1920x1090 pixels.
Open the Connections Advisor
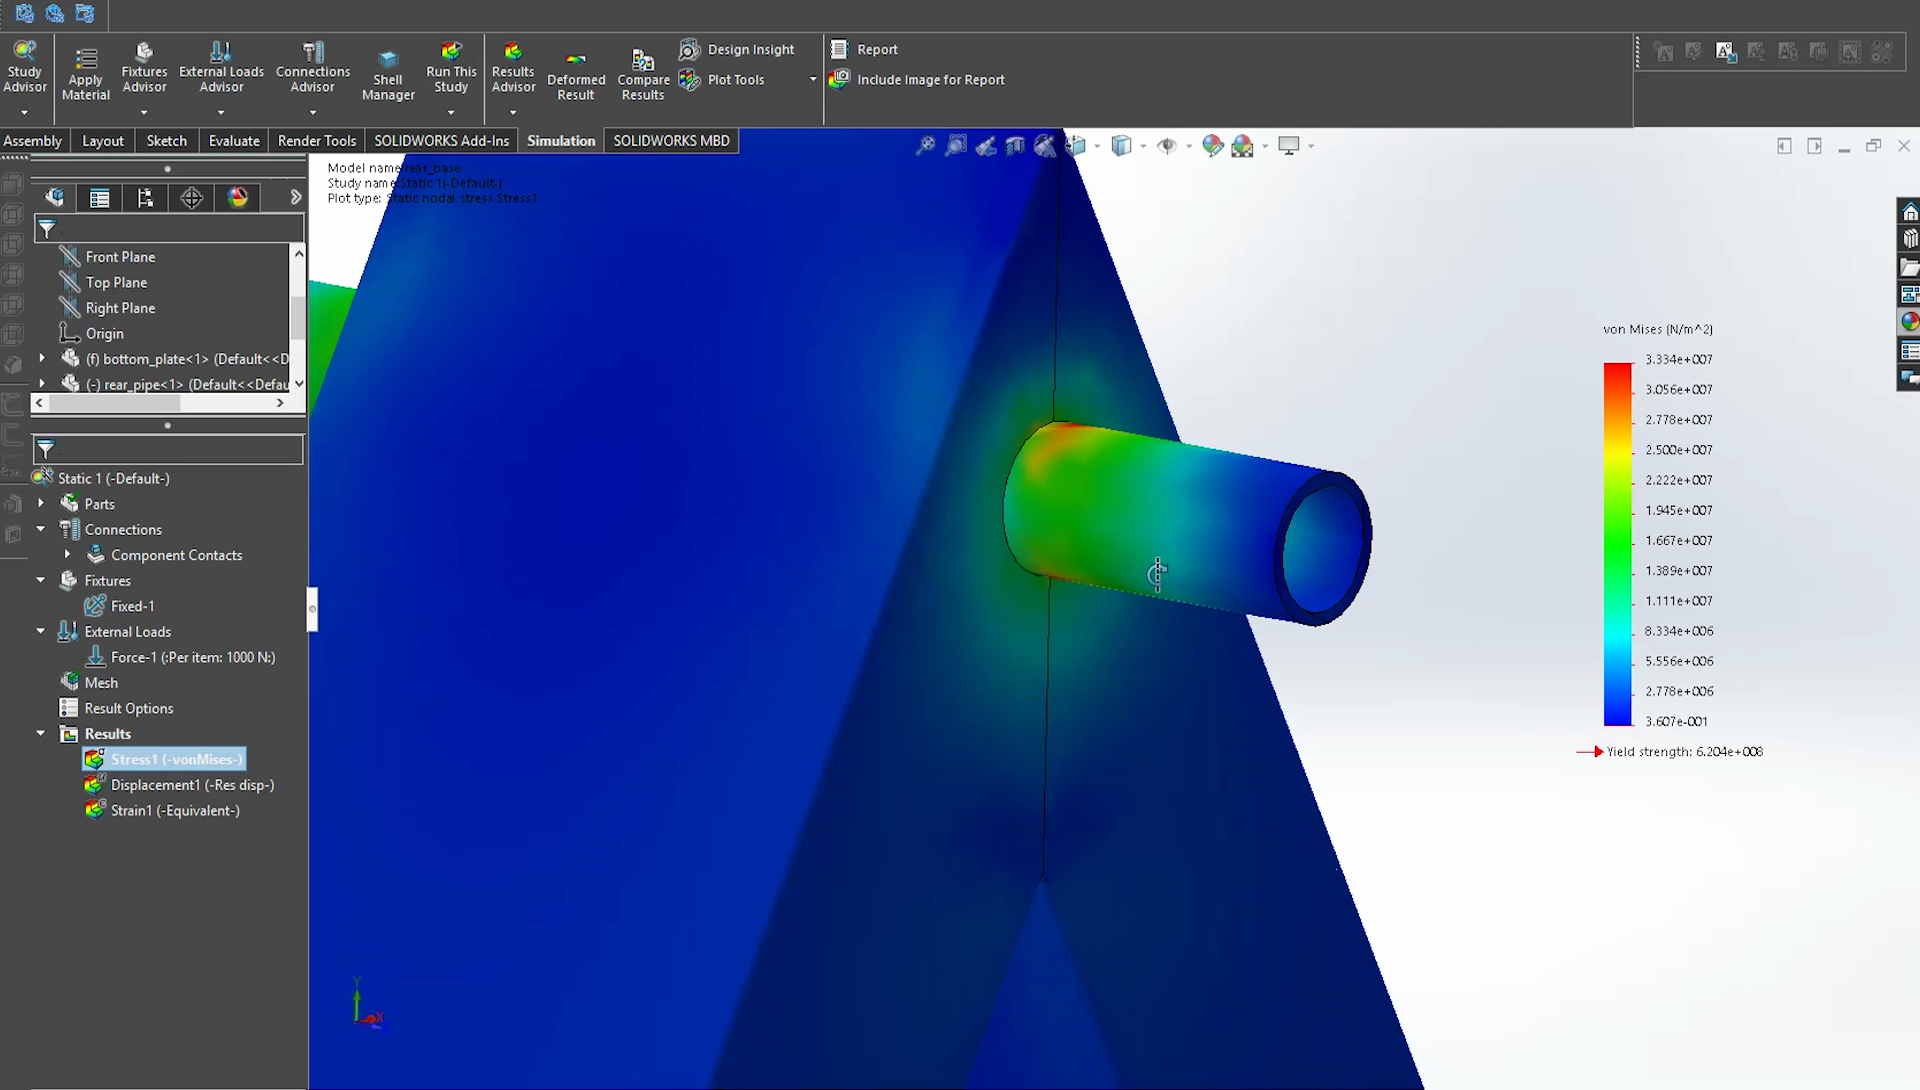click(x=313, y=67)
